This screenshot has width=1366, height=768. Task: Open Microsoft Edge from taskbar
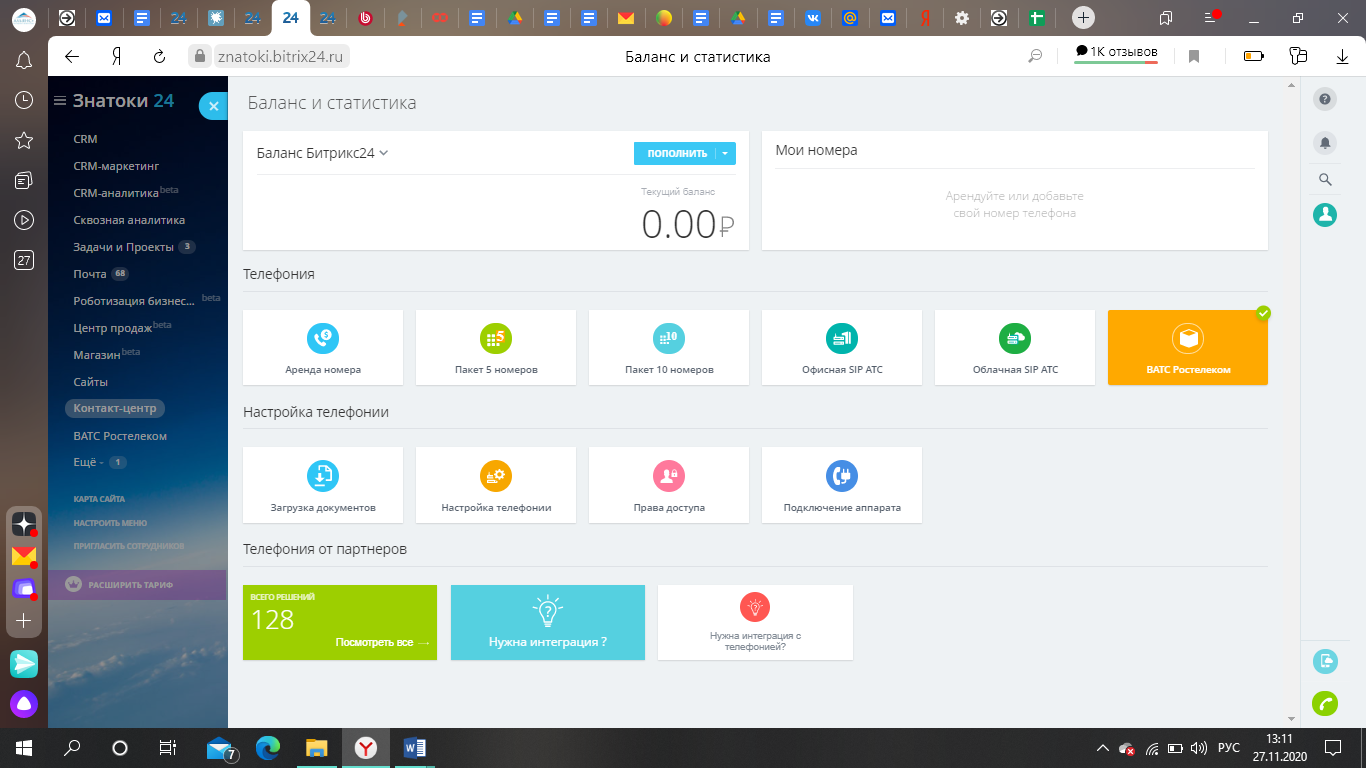(268, 748)
